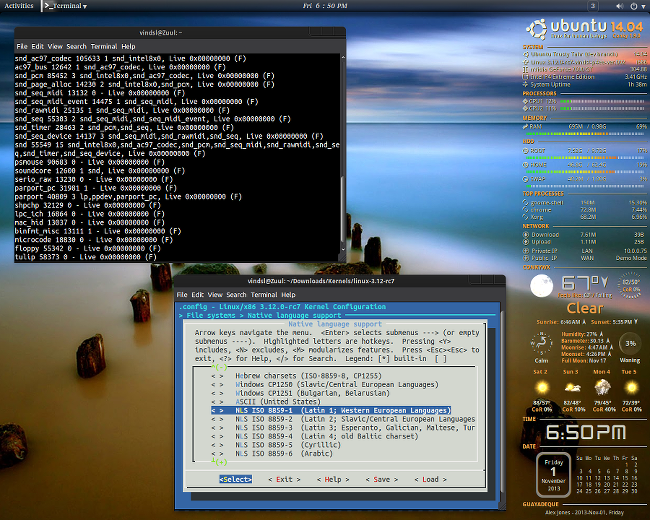Toggle the NLS ISO 8859-2 option bracket
The image size is (650, 520).
coord(217,419)
